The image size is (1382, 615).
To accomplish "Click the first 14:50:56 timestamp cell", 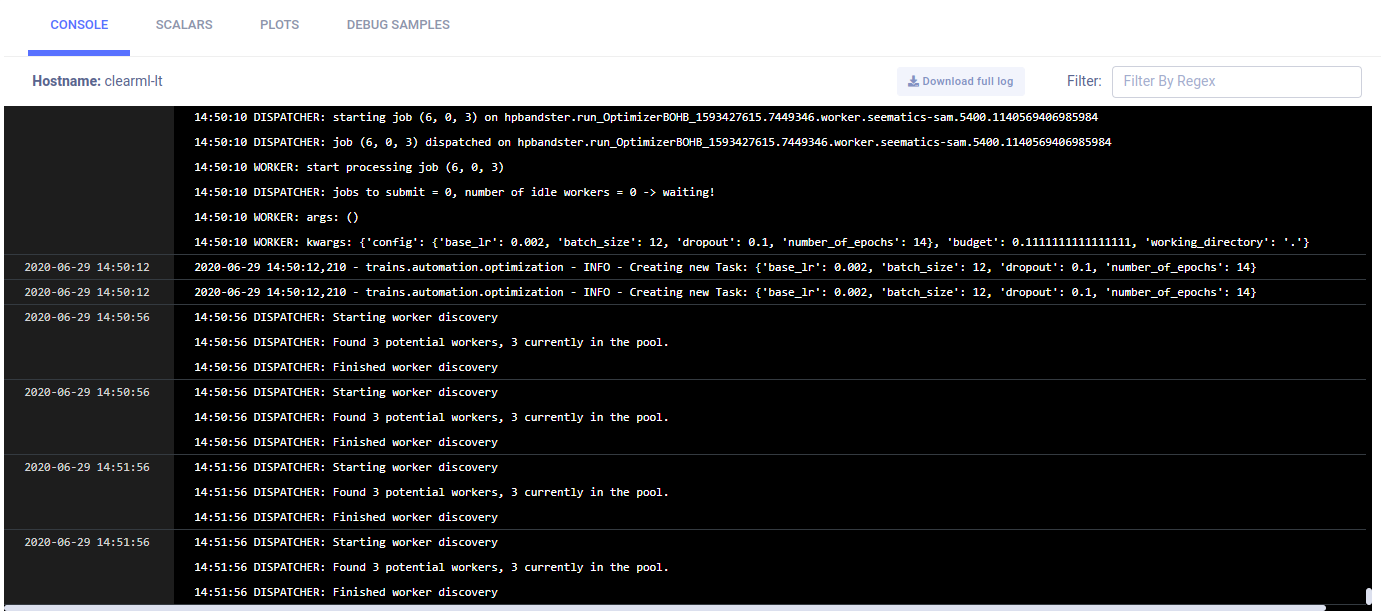I will click(87, 317).
